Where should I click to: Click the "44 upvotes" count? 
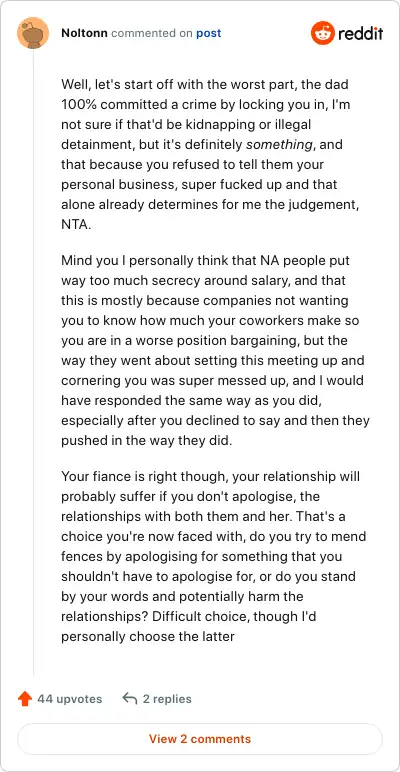click(x=69, y=699)
